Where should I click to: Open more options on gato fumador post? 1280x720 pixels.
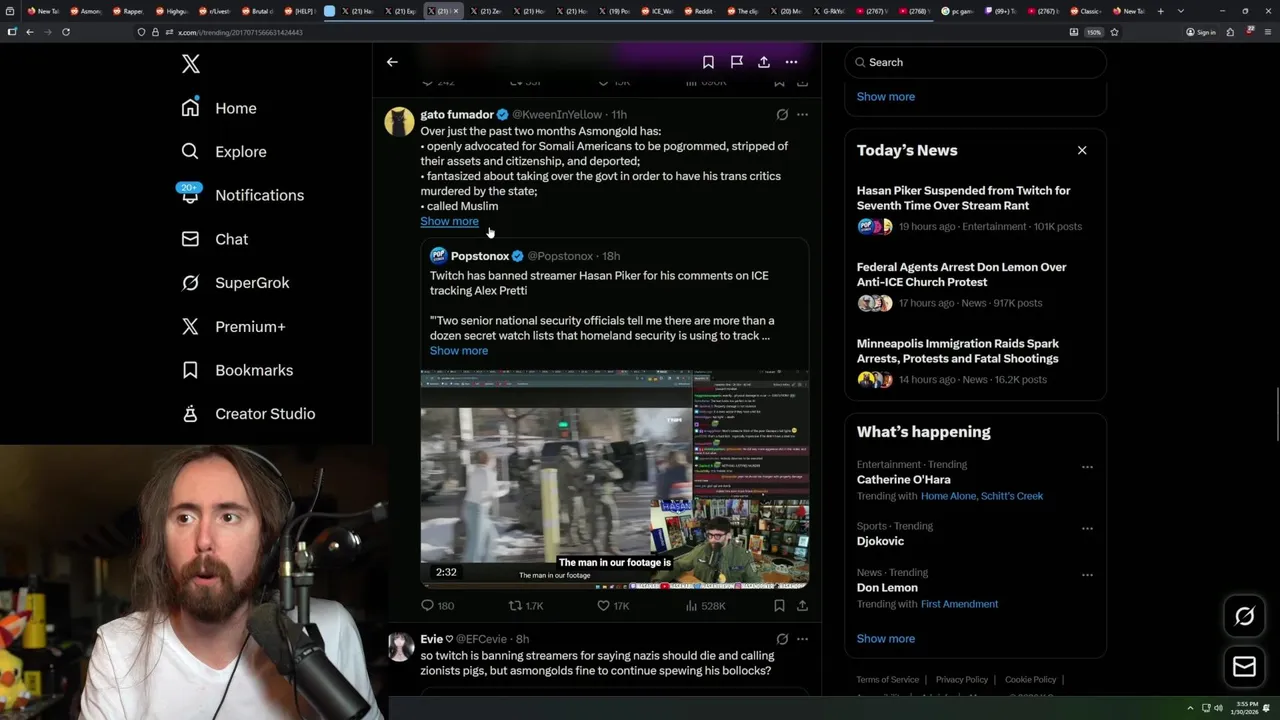coord(802,115)
